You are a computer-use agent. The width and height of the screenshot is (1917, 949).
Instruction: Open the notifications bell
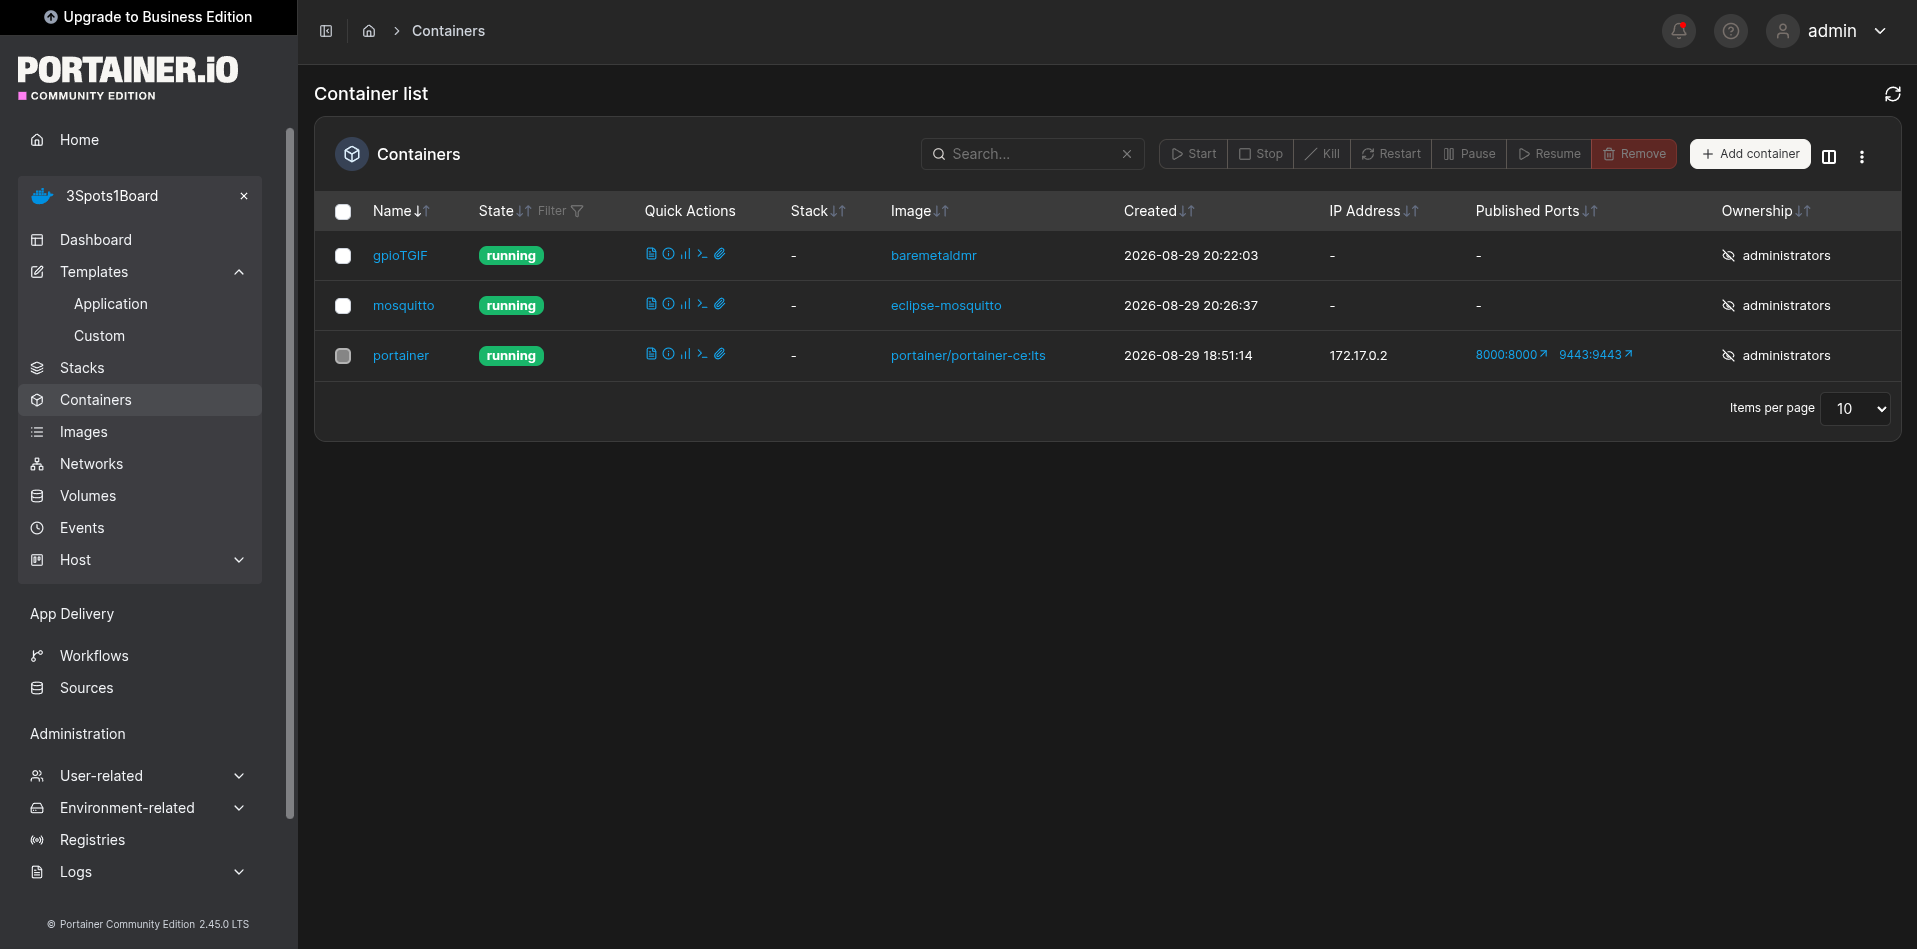pyautogui.click(x=1679, y=31)
